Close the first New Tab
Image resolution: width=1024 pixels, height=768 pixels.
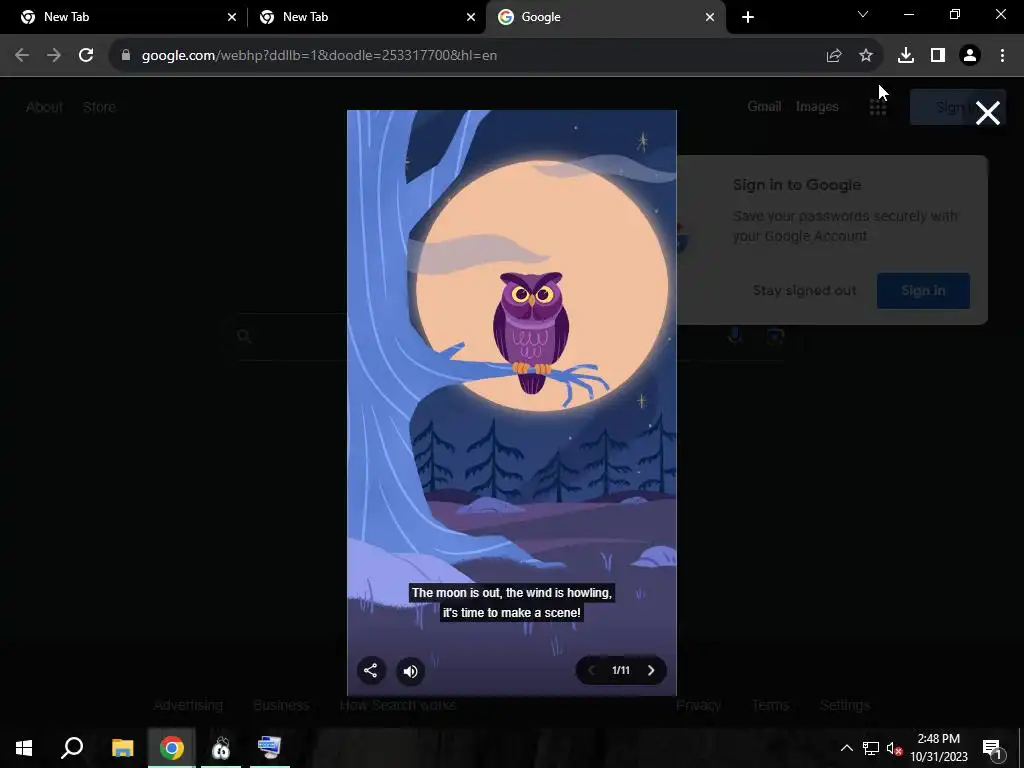pyautogui.click(x=232, y=17)
